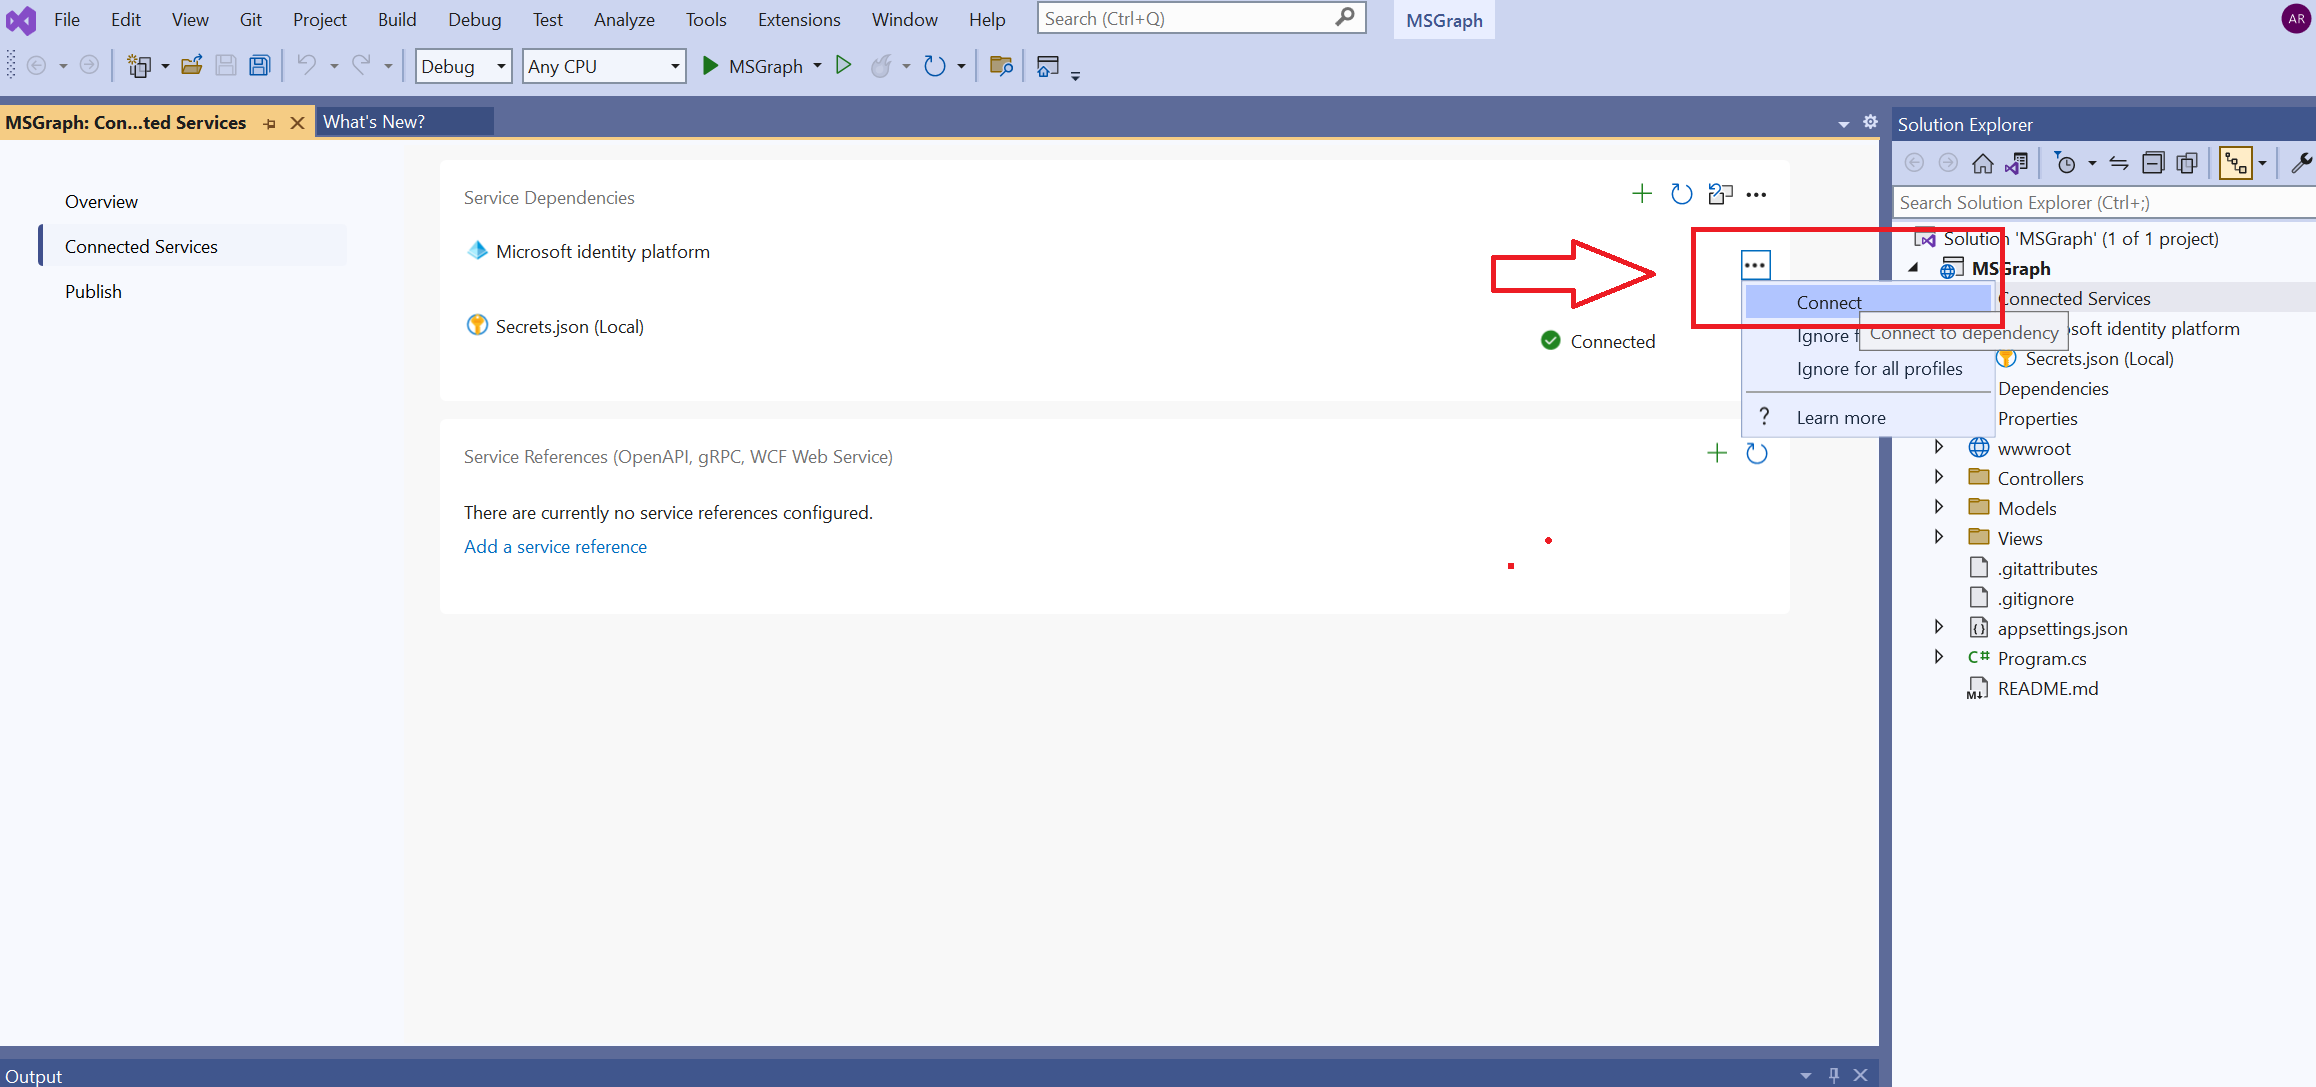Expand the Controllers folder node
The height and width of the screenshot is (1087, 2316).
point(1938,477)
